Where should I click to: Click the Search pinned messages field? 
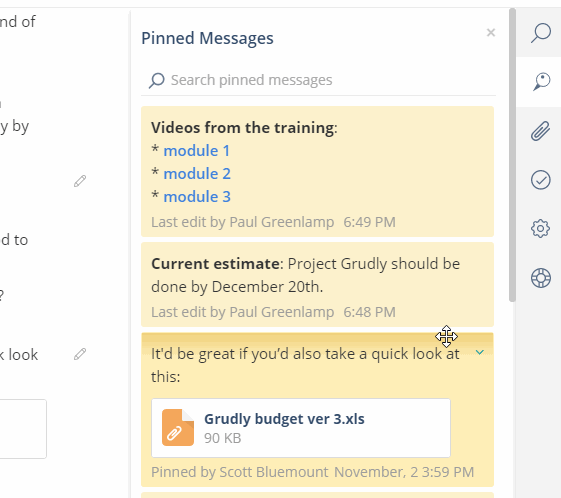(x=318, y=80)
